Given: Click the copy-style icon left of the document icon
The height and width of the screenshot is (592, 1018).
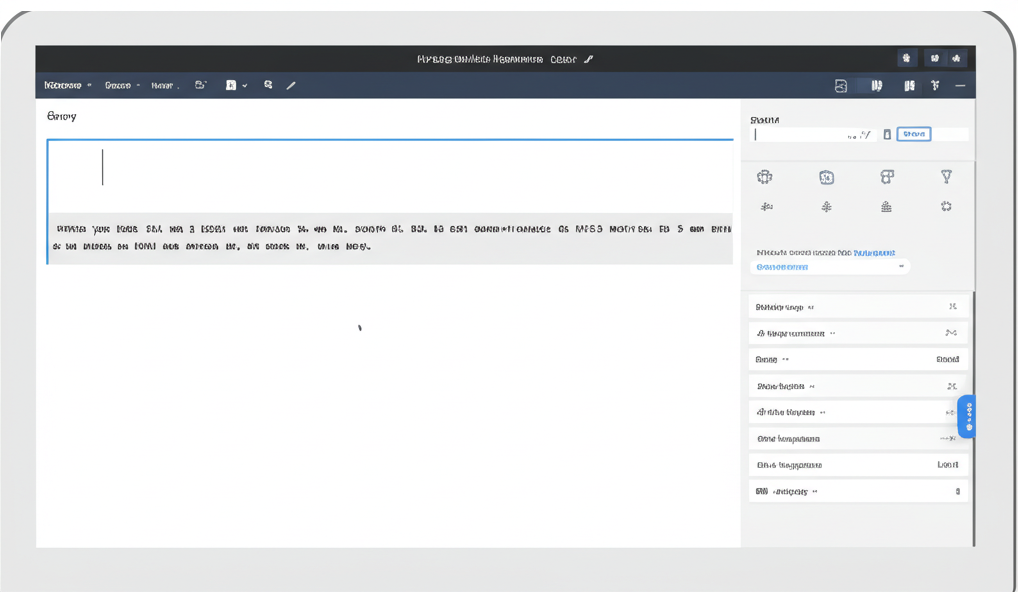Looking at the screenshot, I should point(200,86).
